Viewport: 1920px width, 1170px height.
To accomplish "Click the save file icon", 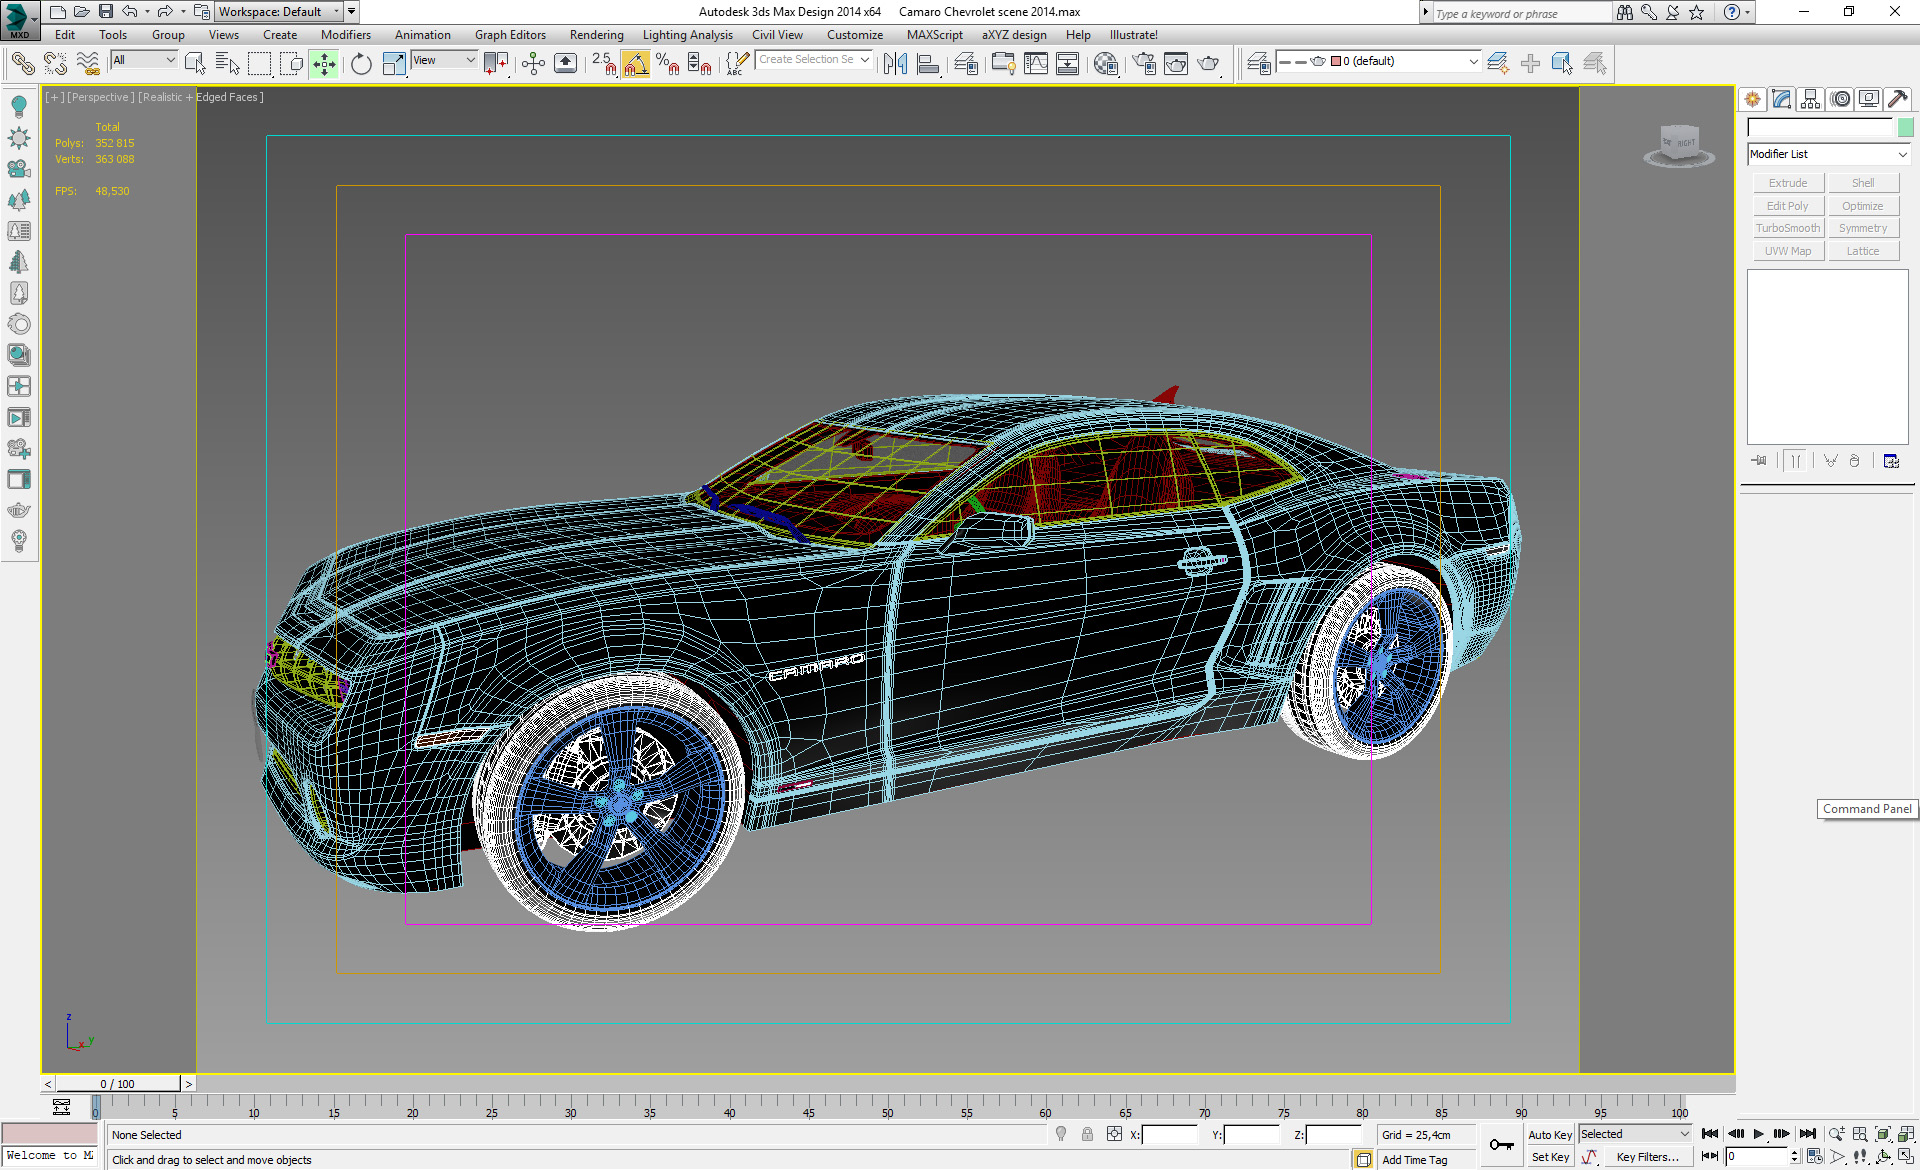I will [x=105, y=12].
